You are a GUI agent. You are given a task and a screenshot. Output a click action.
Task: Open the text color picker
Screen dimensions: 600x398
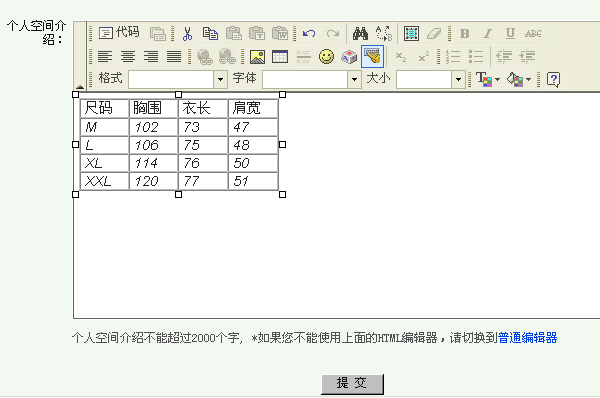click(x=488, y=79)
